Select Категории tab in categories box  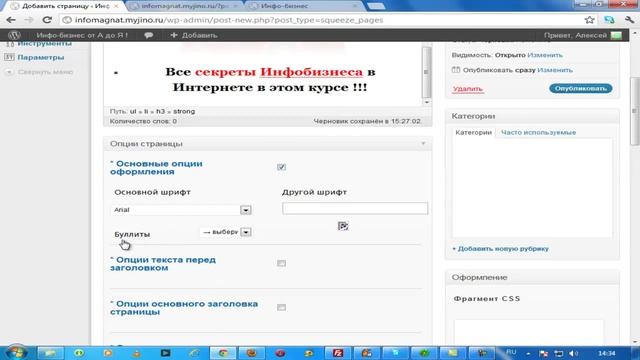pos(473,133)
